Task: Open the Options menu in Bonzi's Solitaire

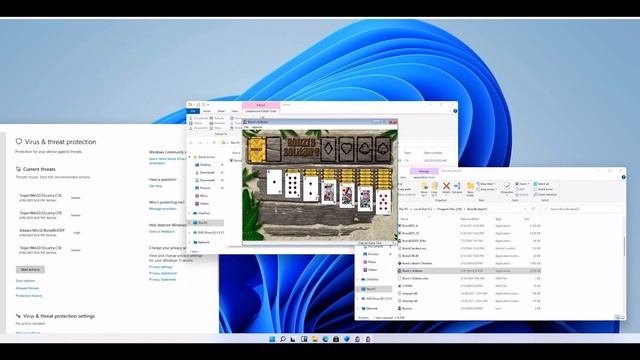Action: [257, 127]
